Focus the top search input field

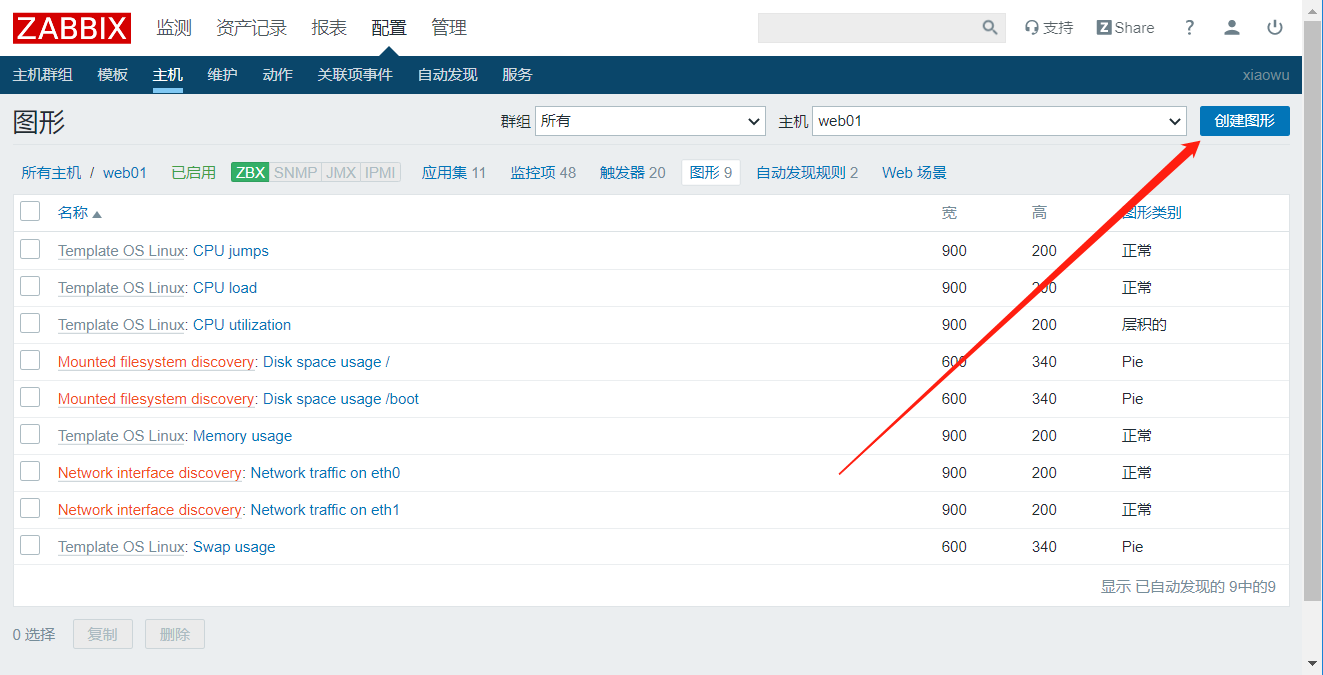coord(865,28)
